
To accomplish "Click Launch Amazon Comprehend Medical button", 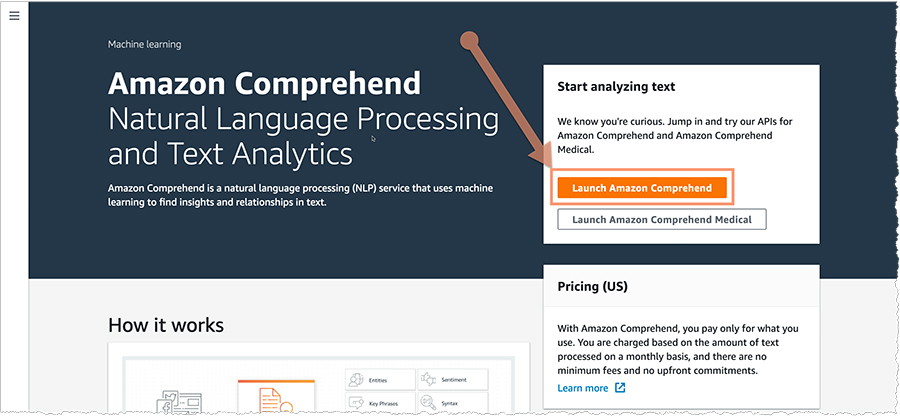I will point(662,219).
